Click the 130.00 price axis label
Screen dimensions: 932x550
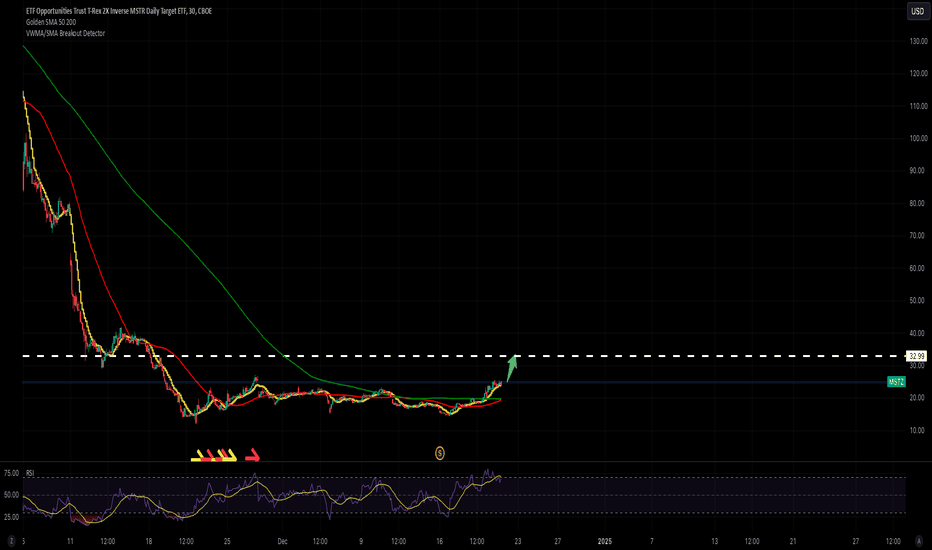[918, 41]
